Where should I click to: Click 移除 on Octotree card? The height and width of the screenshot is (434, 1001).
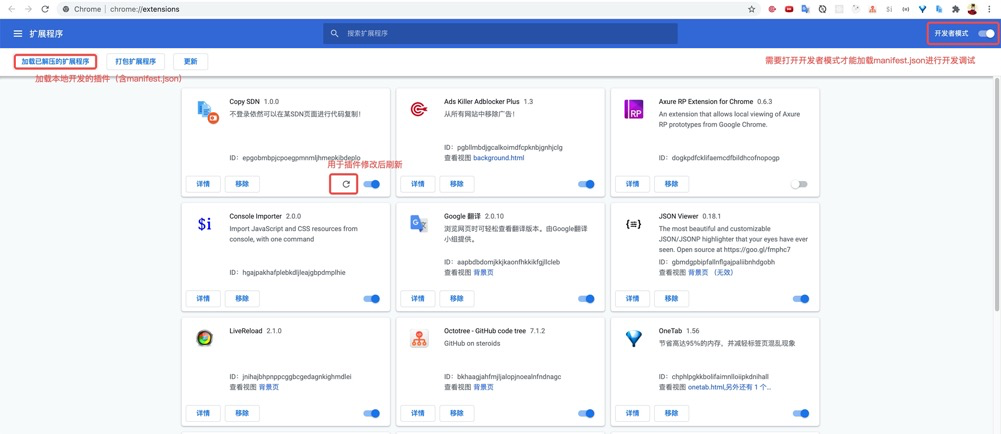pyautogui.click(x=456, y=413)
